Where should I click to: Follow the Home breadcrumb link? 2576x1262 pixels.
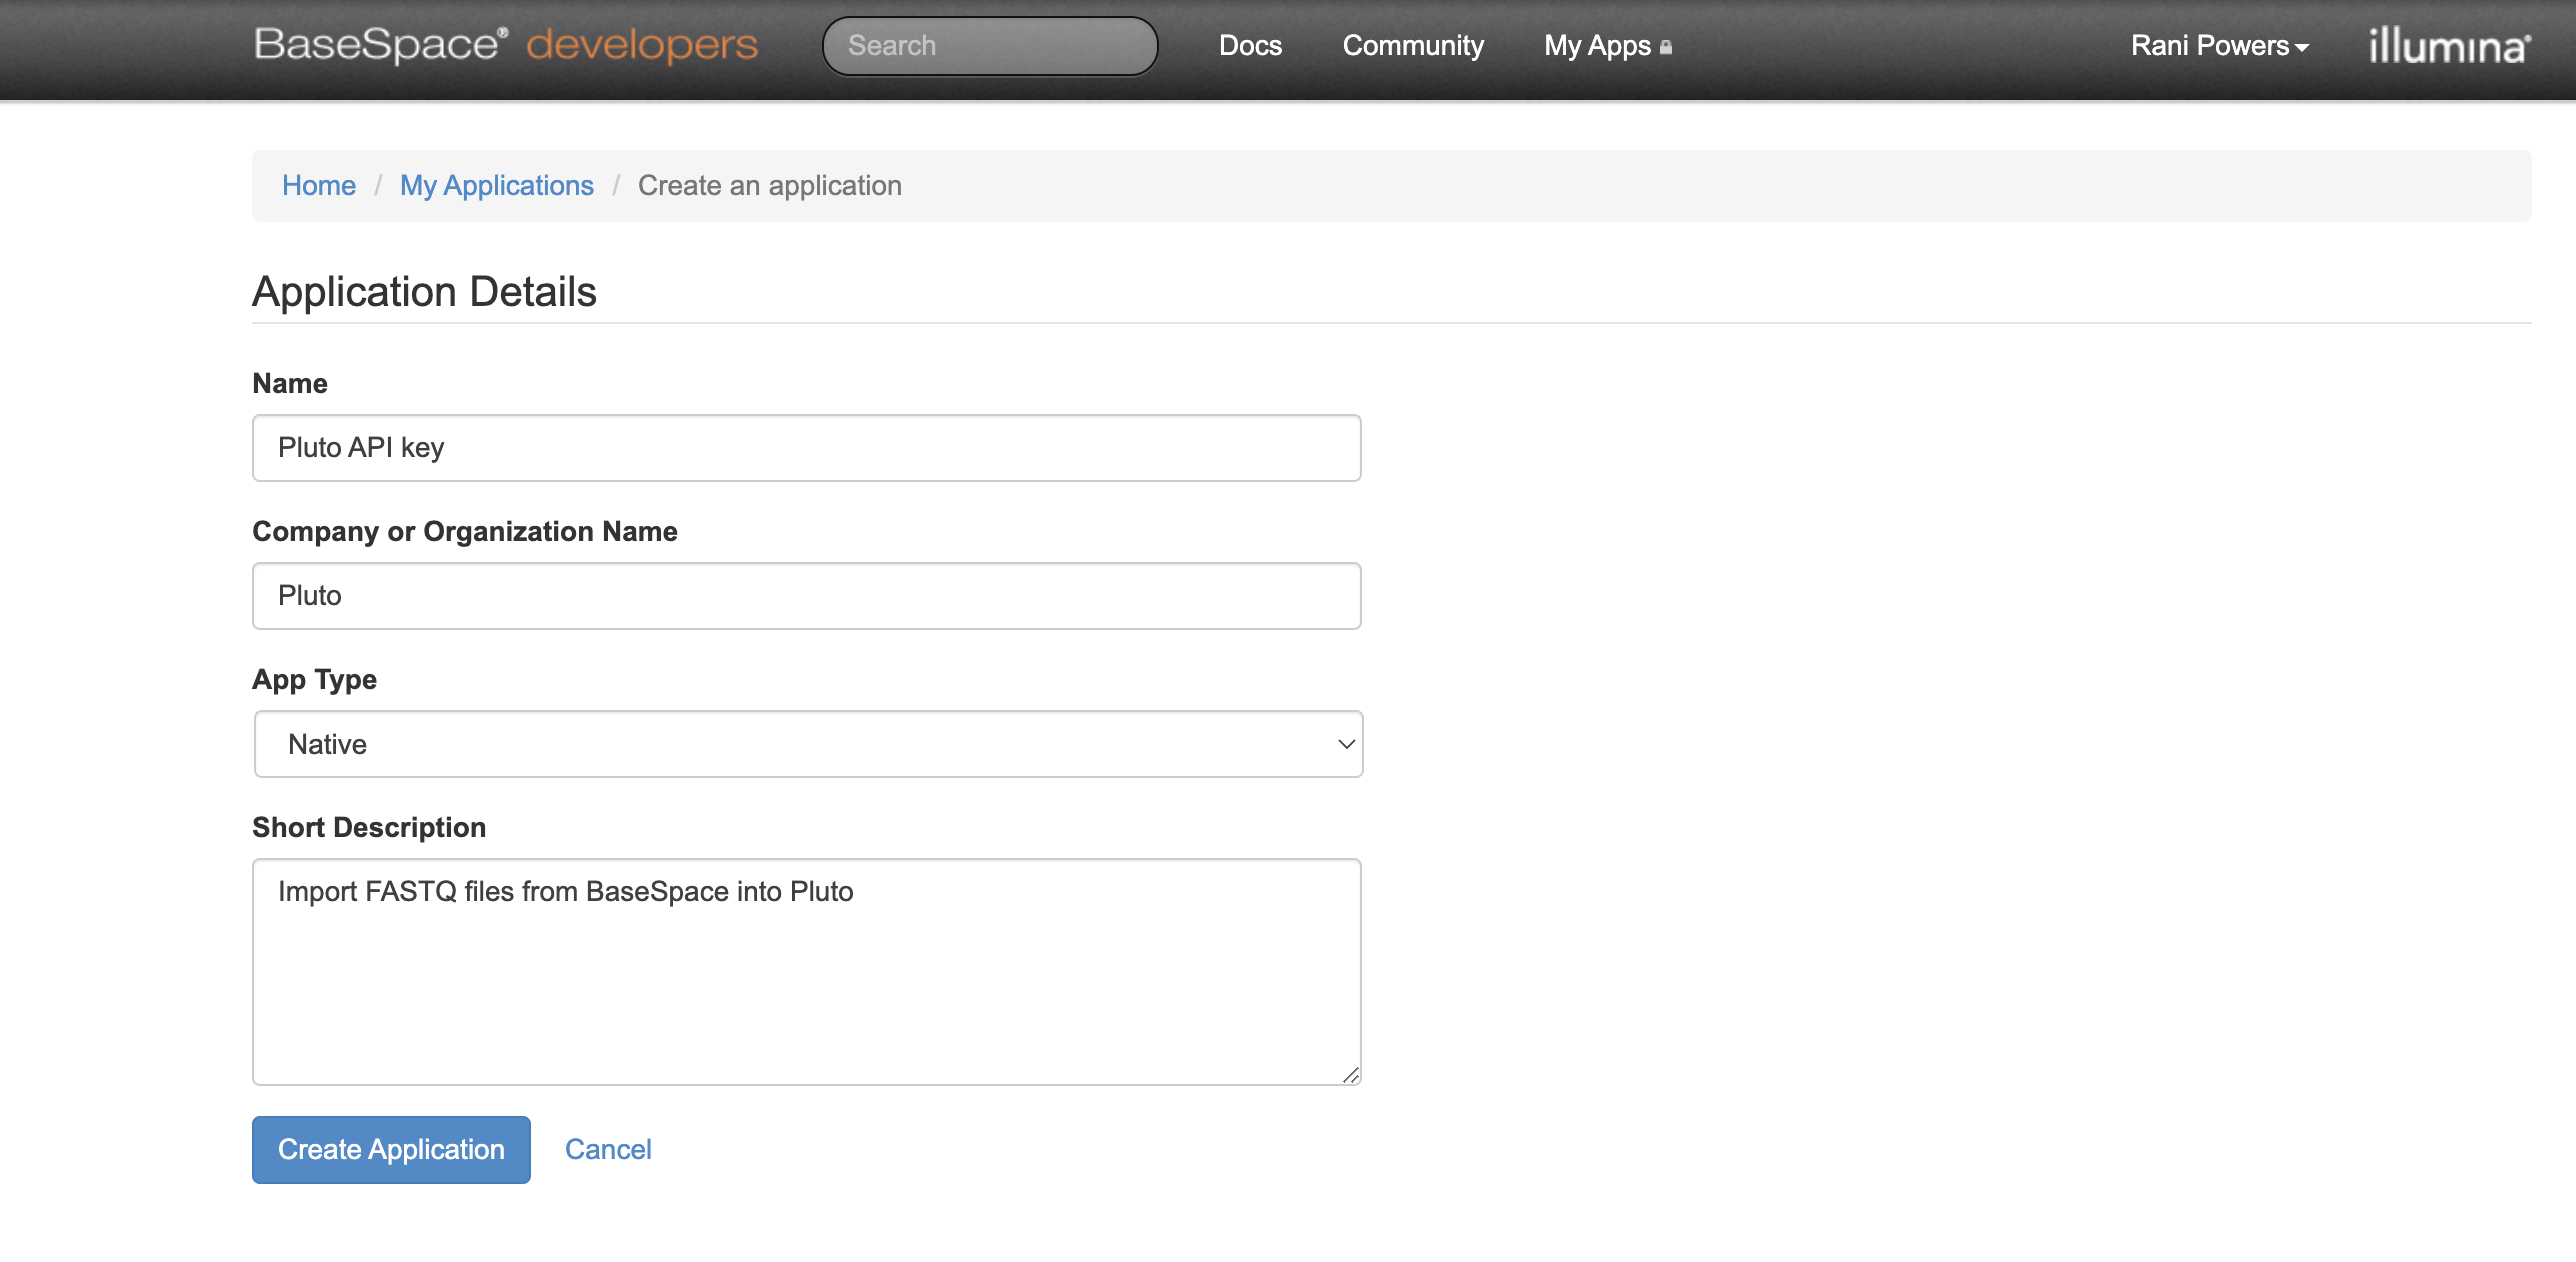tap(319, 185)
